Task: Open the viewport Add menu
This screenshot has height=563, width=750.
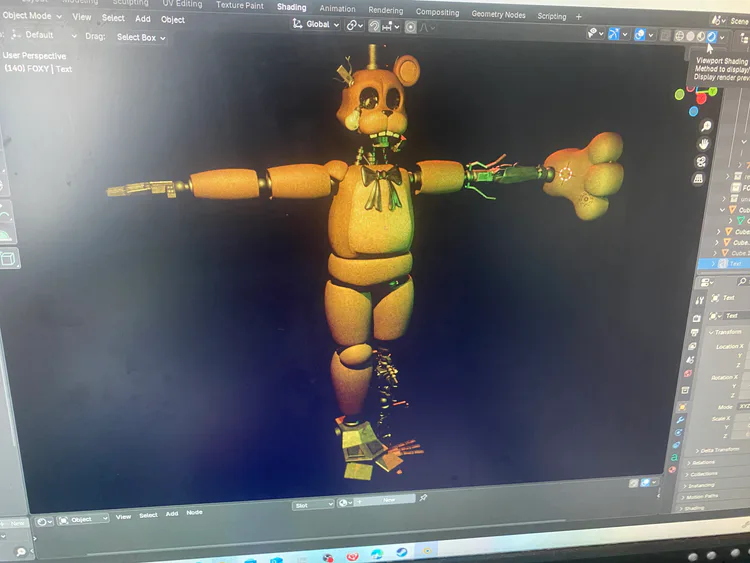Action: click(143, 19)
